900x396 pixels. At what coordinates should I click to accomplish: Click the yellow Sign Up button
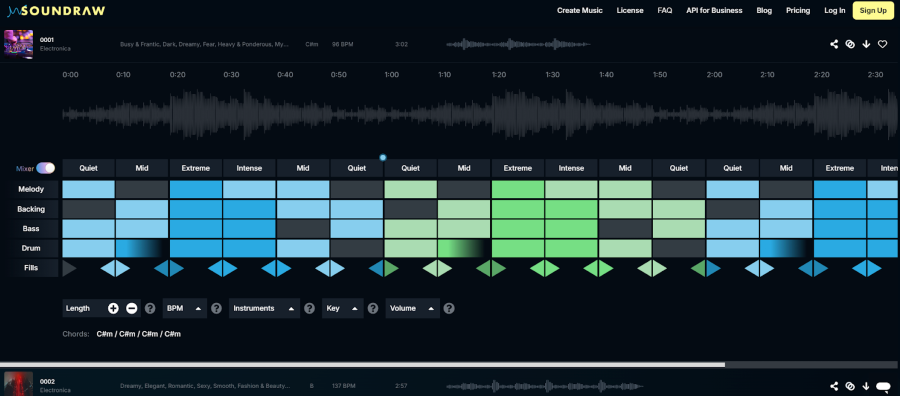[x=873, y=10]
